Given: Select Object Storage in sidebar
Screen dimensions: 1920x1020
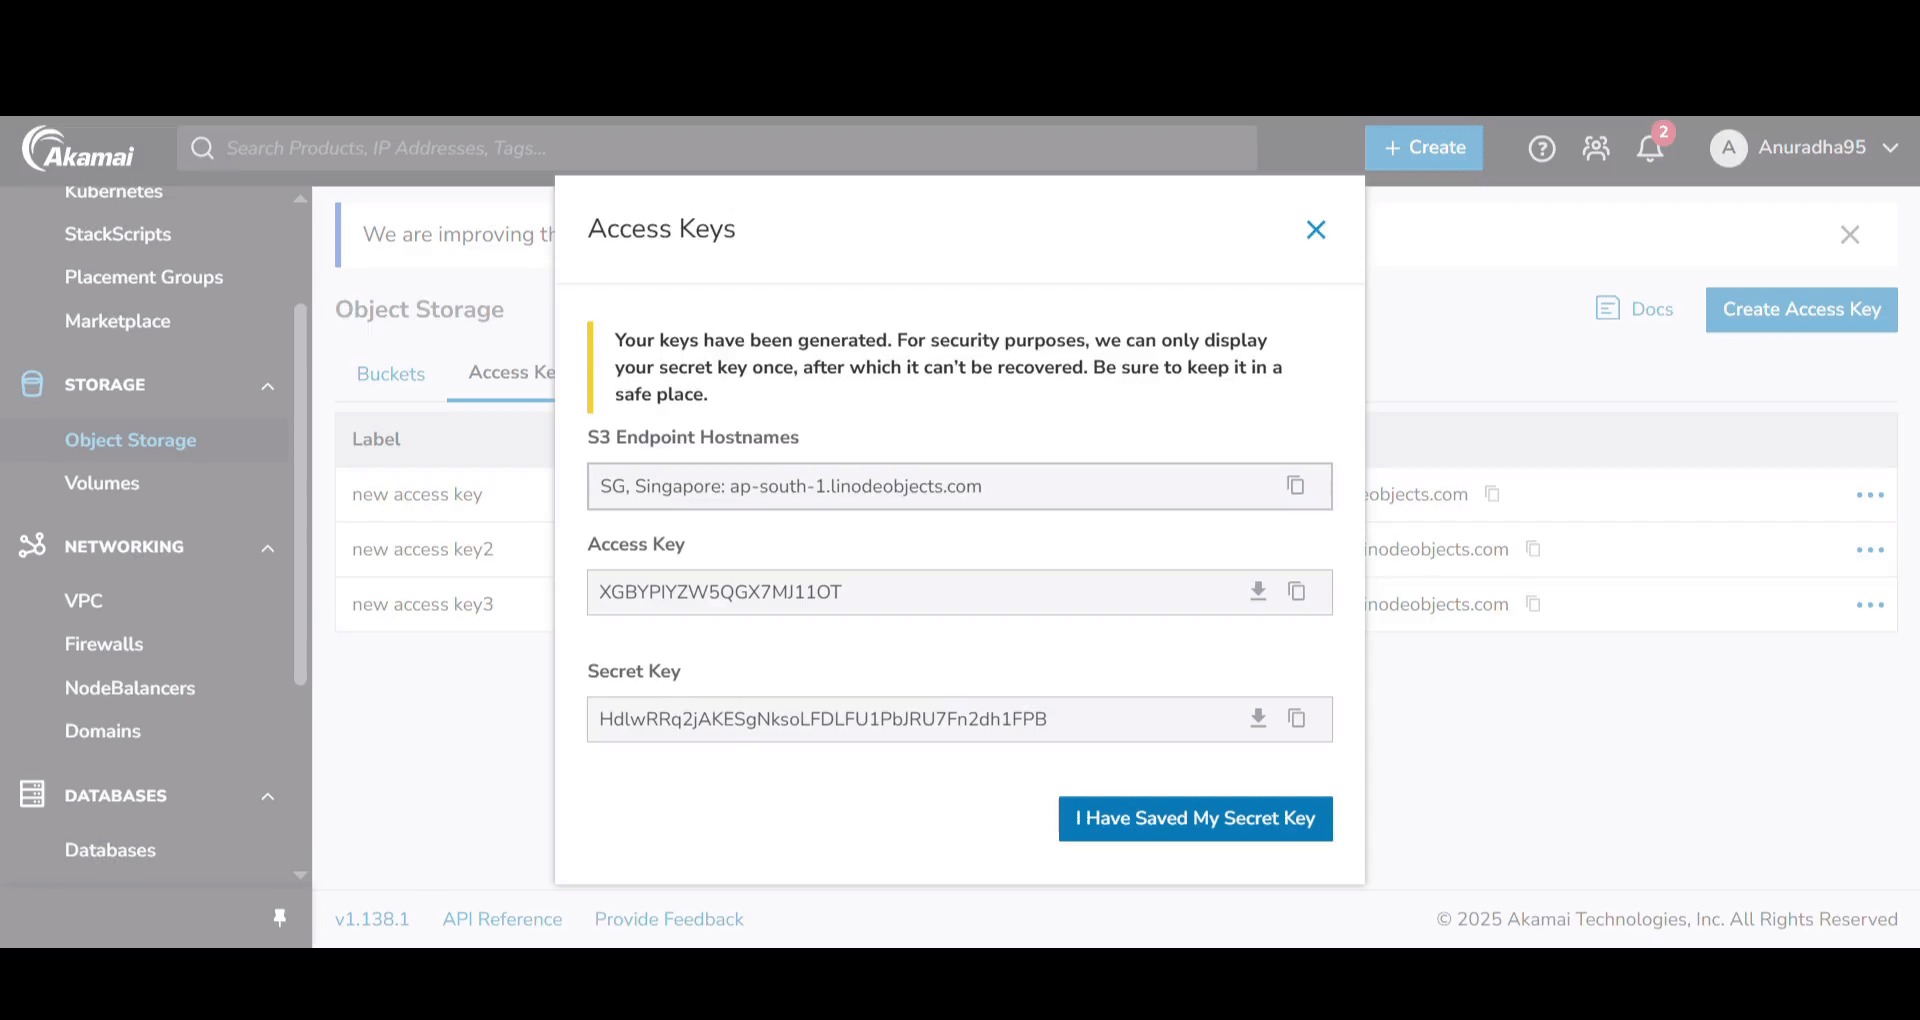Looking at the screenshot, I should tap(131, 440).
